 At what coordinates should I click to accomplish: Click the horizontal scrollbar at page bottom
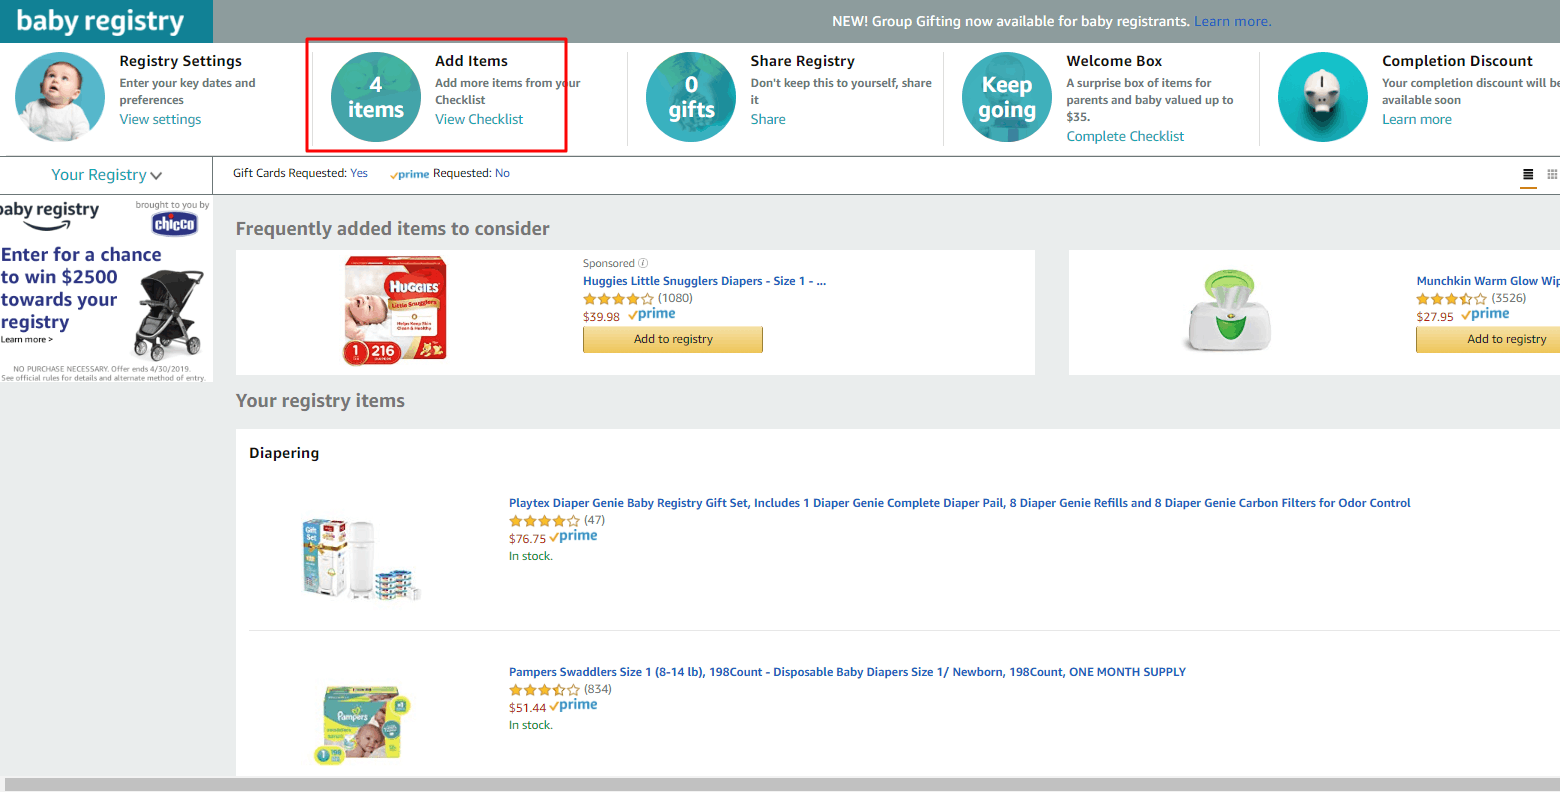tap(780, 785)
